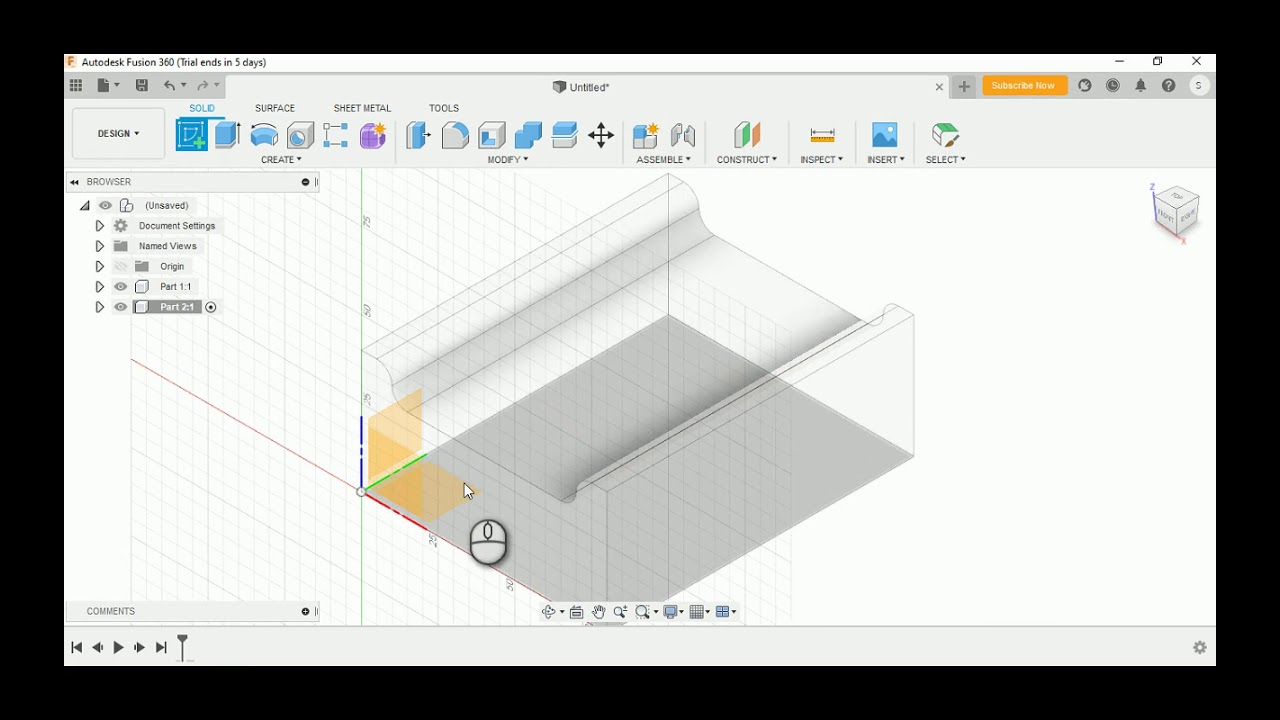Open the DESIGN workspace dropdown

118,134
